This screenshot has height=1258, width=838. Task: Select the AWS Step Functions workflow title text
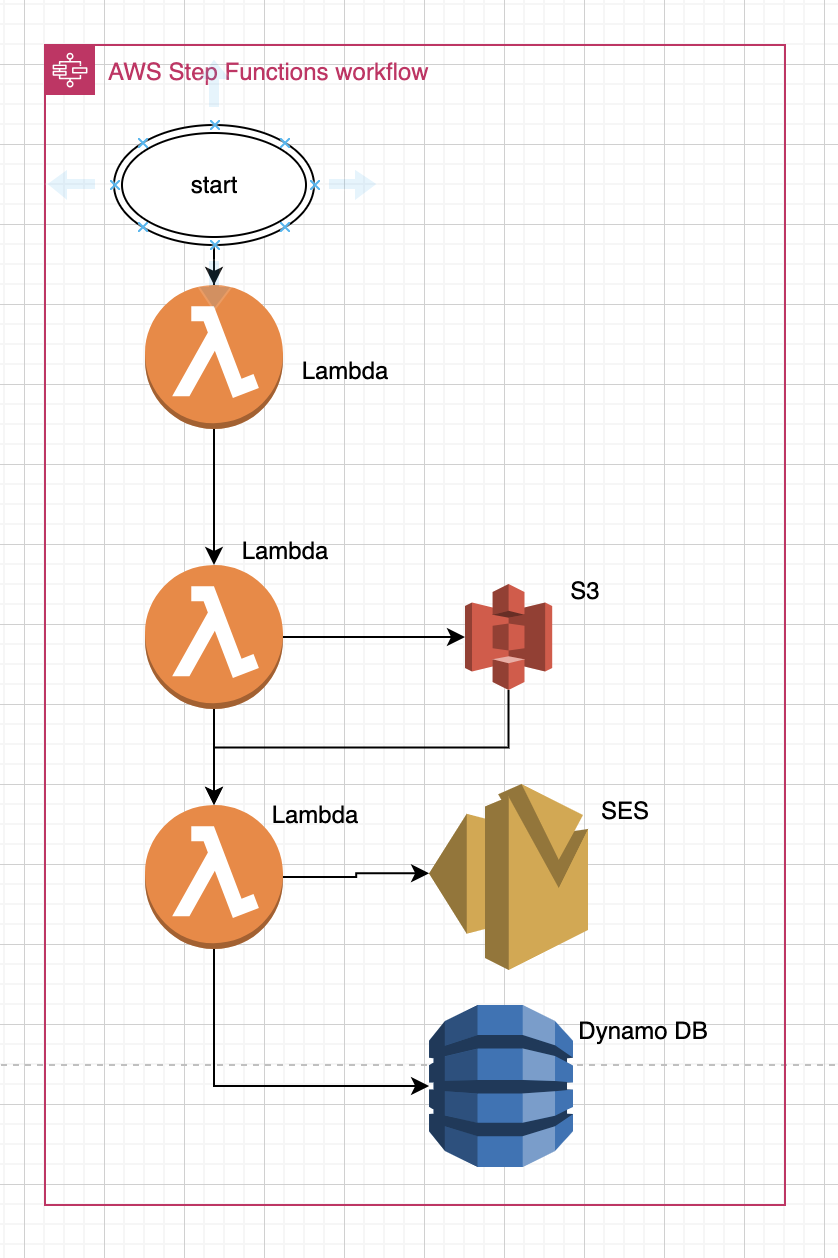[268, 71]
